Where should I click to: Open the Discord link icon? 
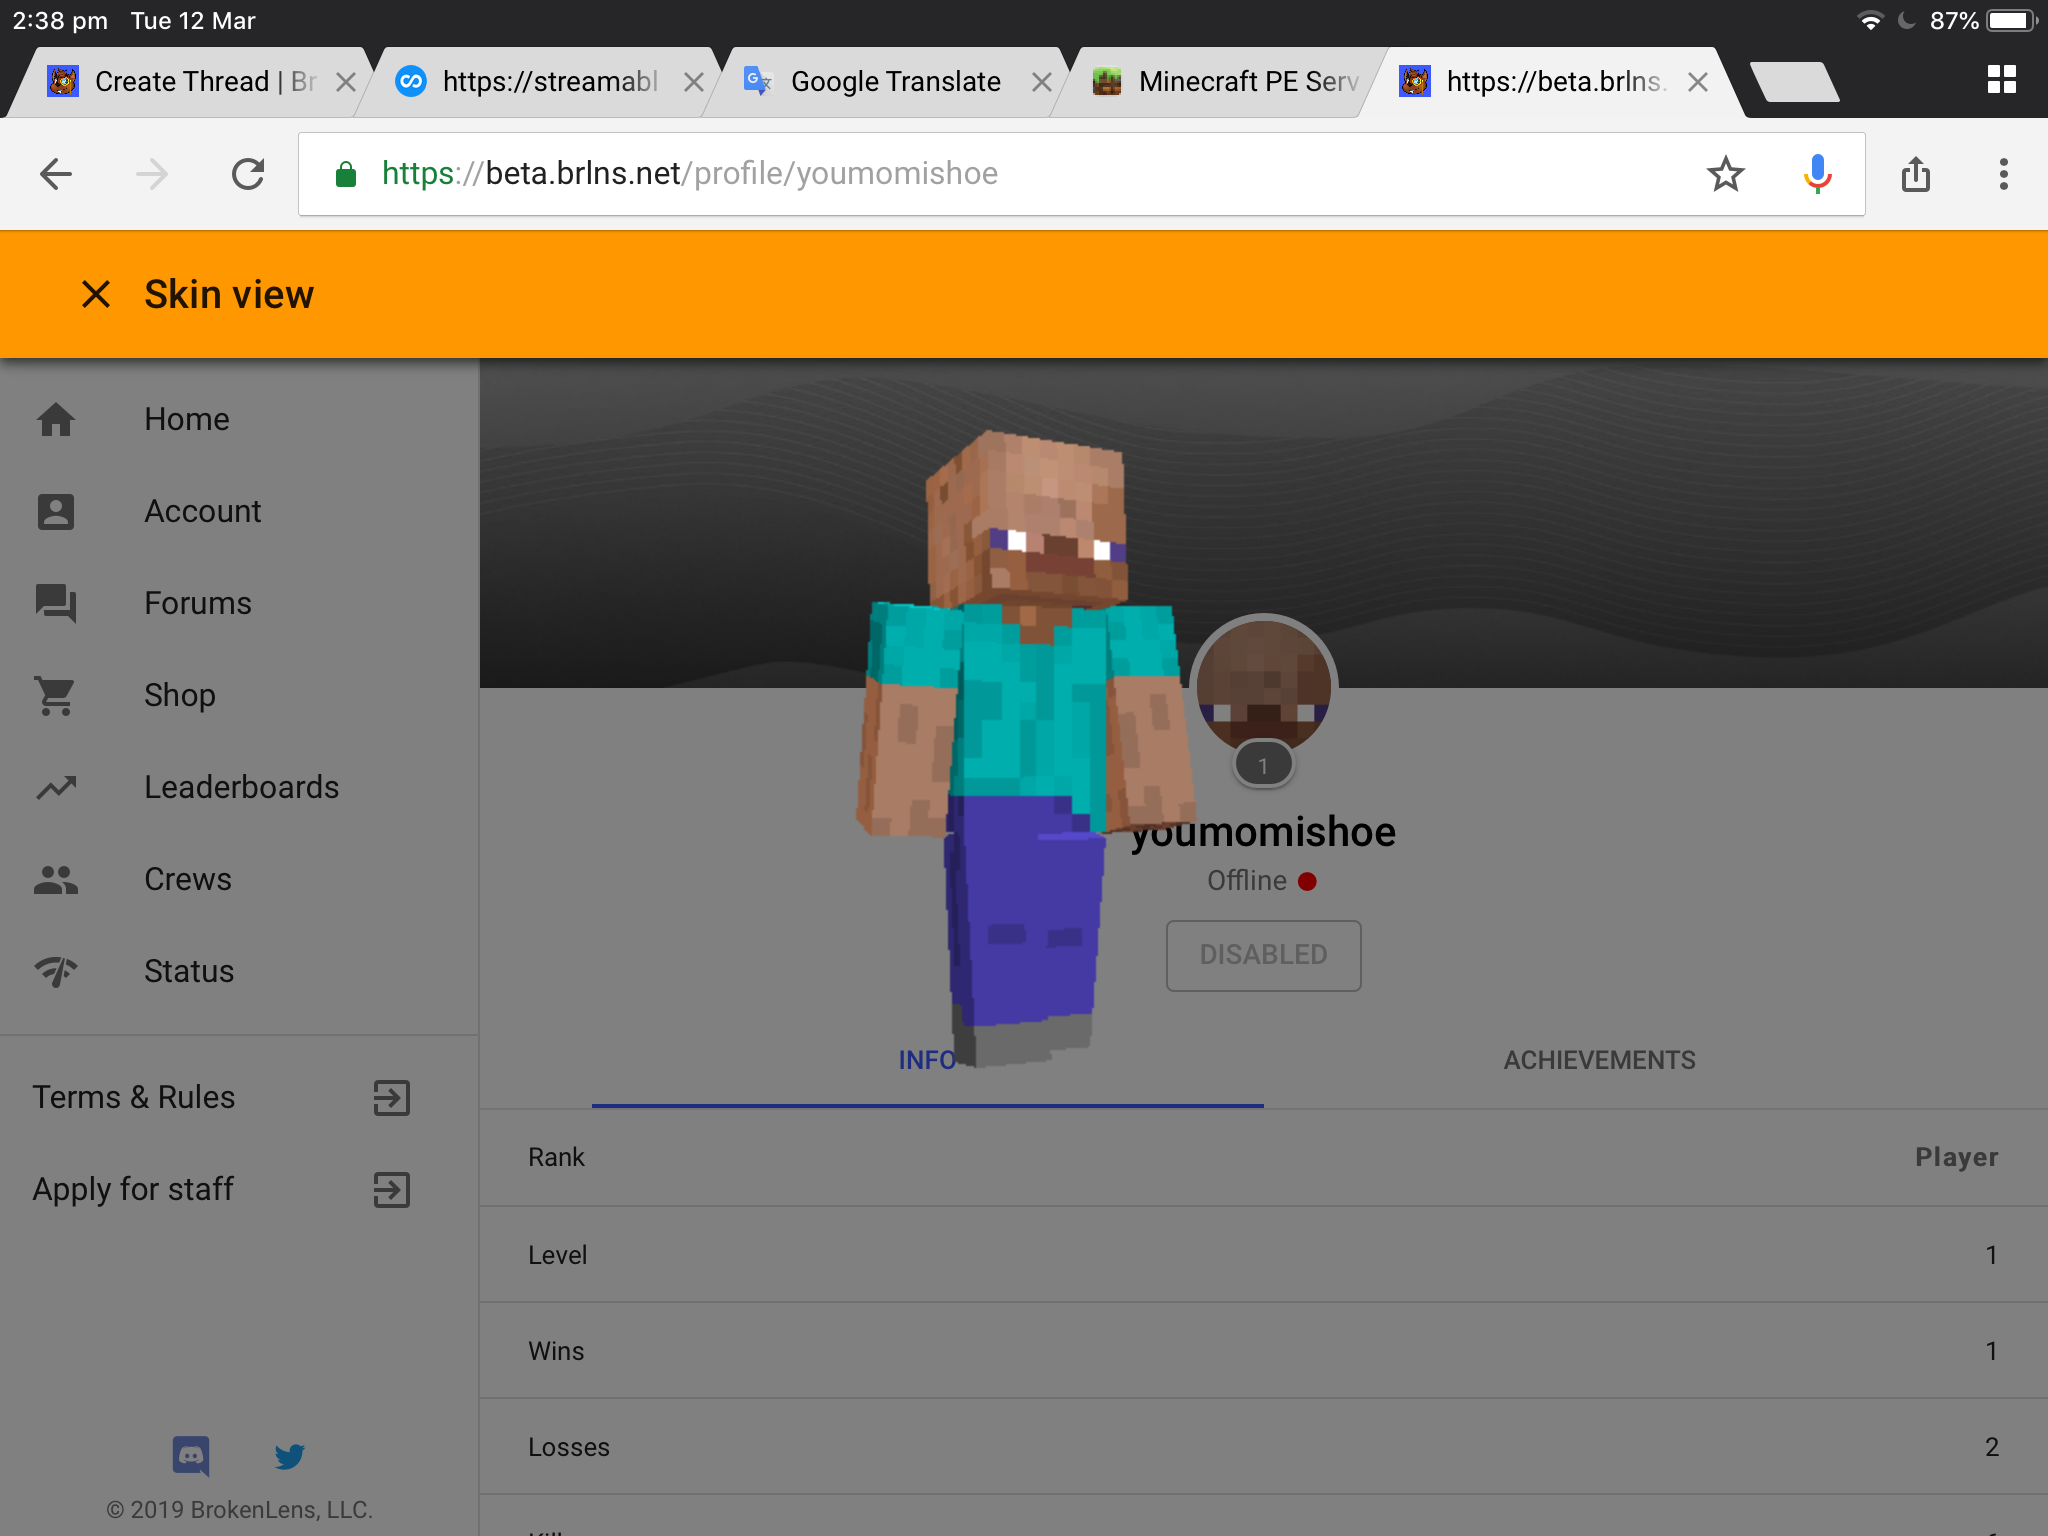[x=191, y=1456]
